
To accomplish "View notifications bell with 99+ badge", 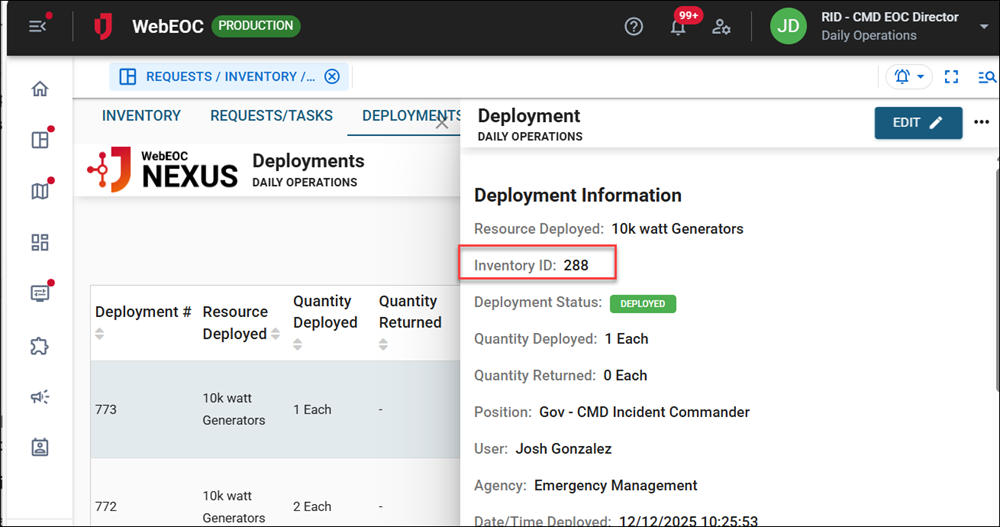I will 678,27.
